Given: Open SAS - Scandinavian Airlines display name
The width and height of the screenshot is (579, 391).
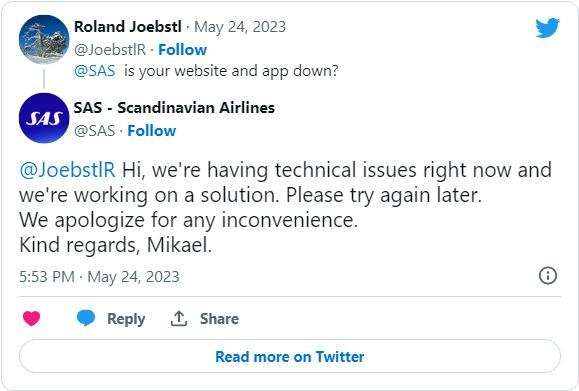Looking at the screenshot, I should coord(174,108).
